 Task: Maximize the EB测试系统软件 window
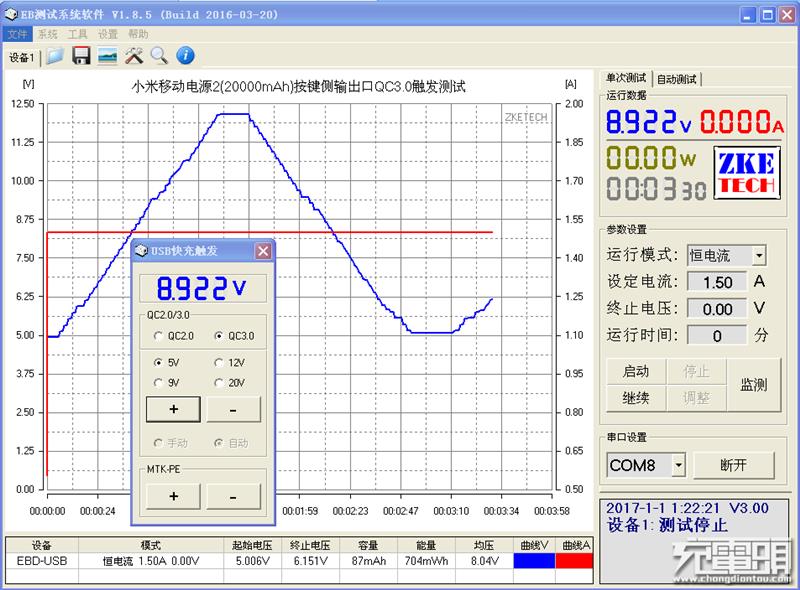pos(767,15)
